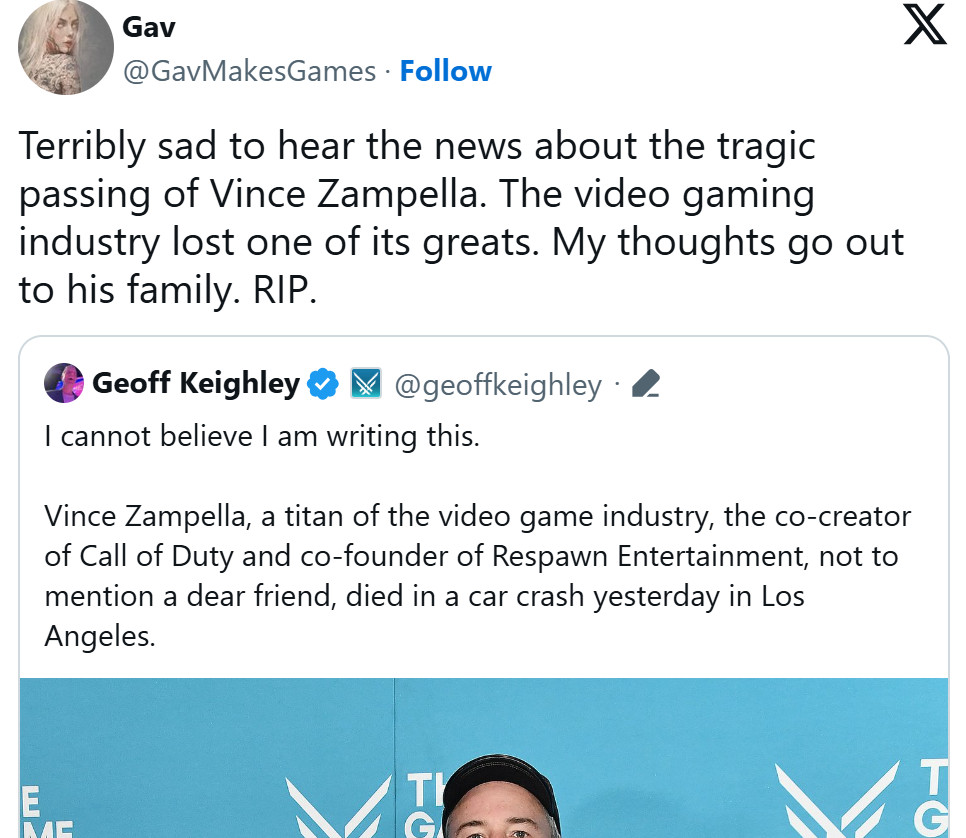Click Gav's tweet text about Vince Zampella
Screen dimensions: 966x838
coord(460,217)
